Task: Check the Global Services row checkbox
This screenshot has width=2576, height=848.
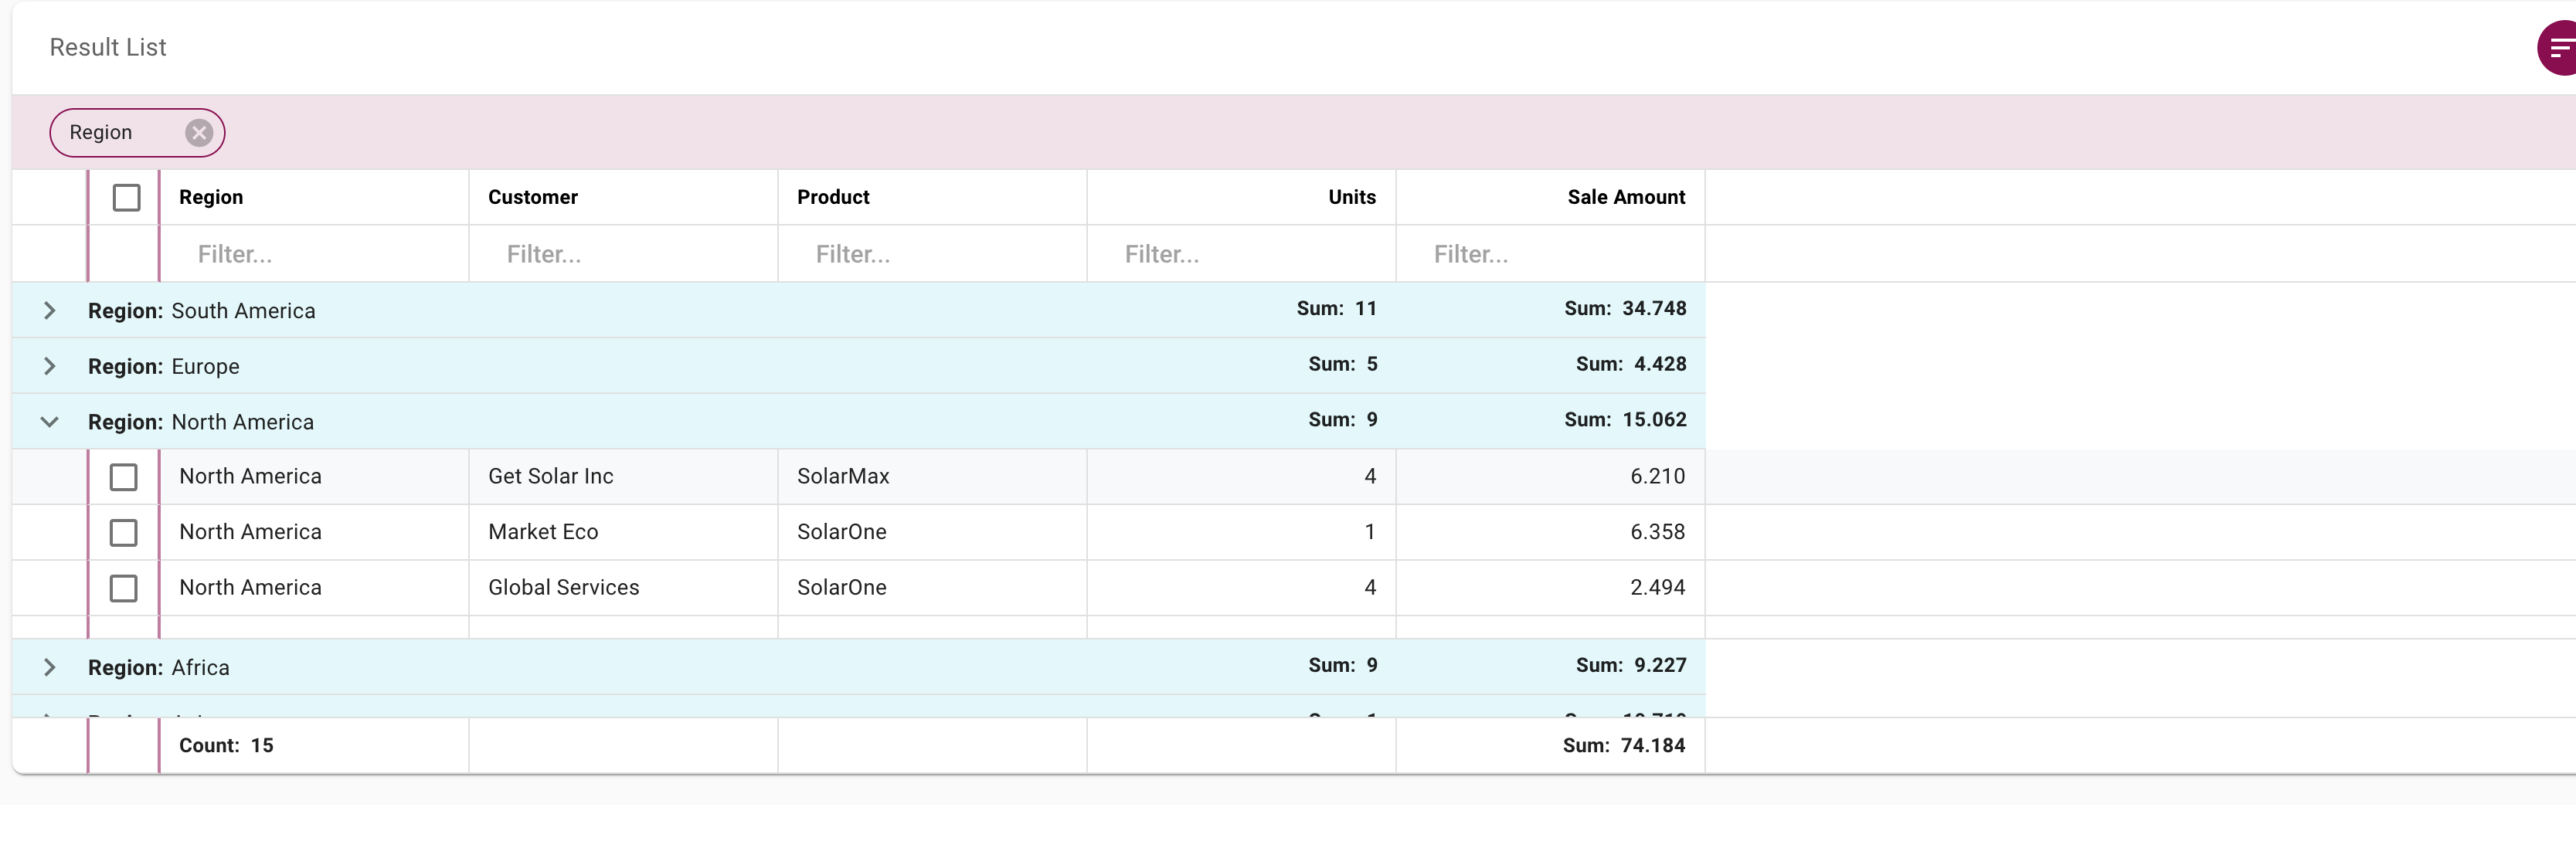Action: [x=123, y=588]
